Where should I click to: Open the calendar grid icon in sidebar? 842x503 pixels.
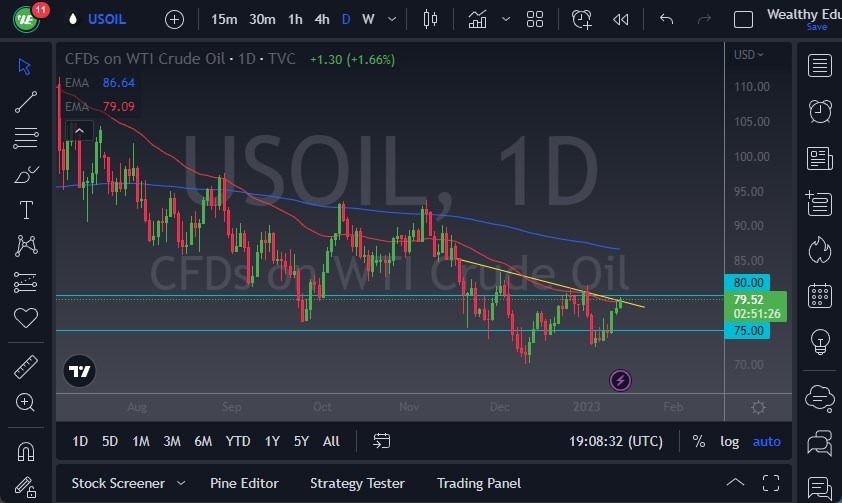tap(820, 296)
